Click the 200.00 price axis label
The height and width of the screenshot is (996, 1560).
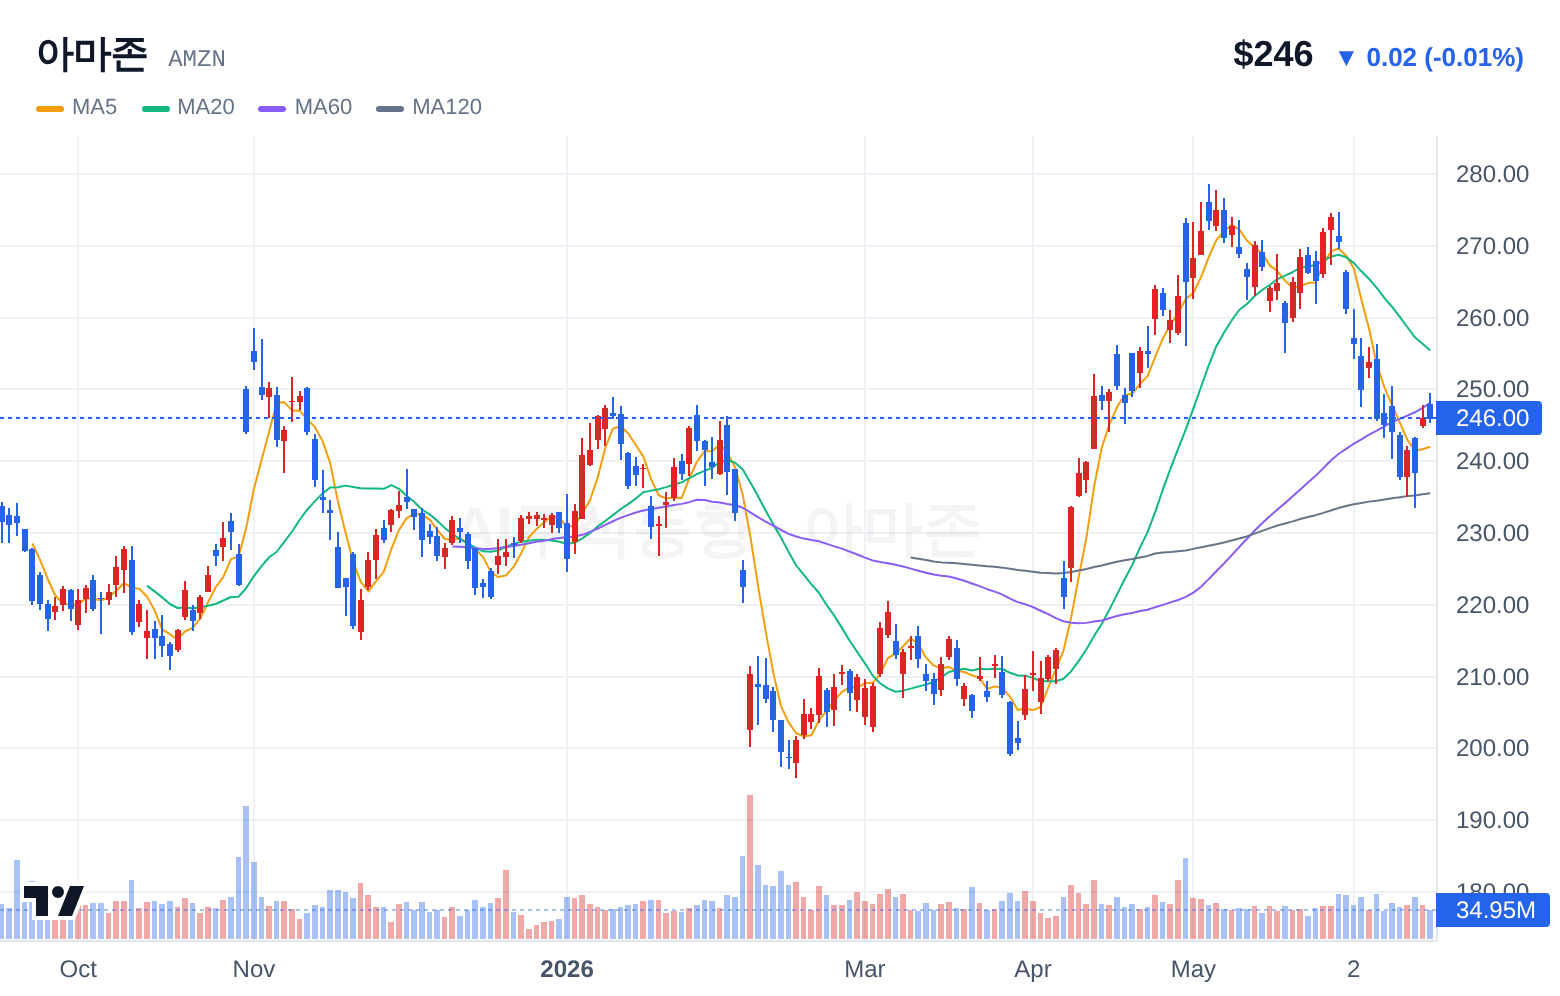coord(1492,748)
